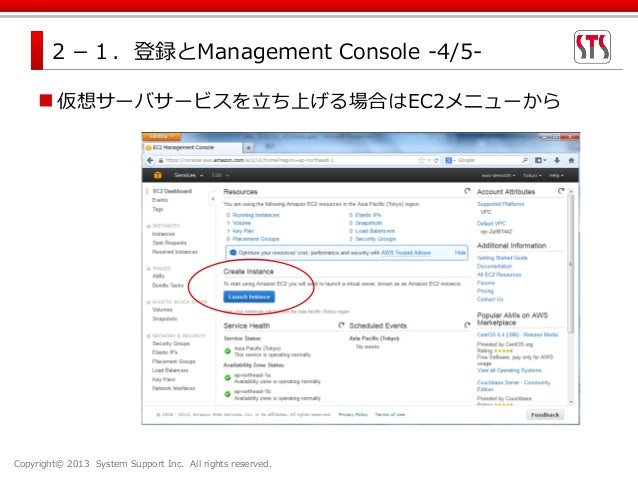
Task: Click the Launch Instance button
Action: tap(249, 297)
